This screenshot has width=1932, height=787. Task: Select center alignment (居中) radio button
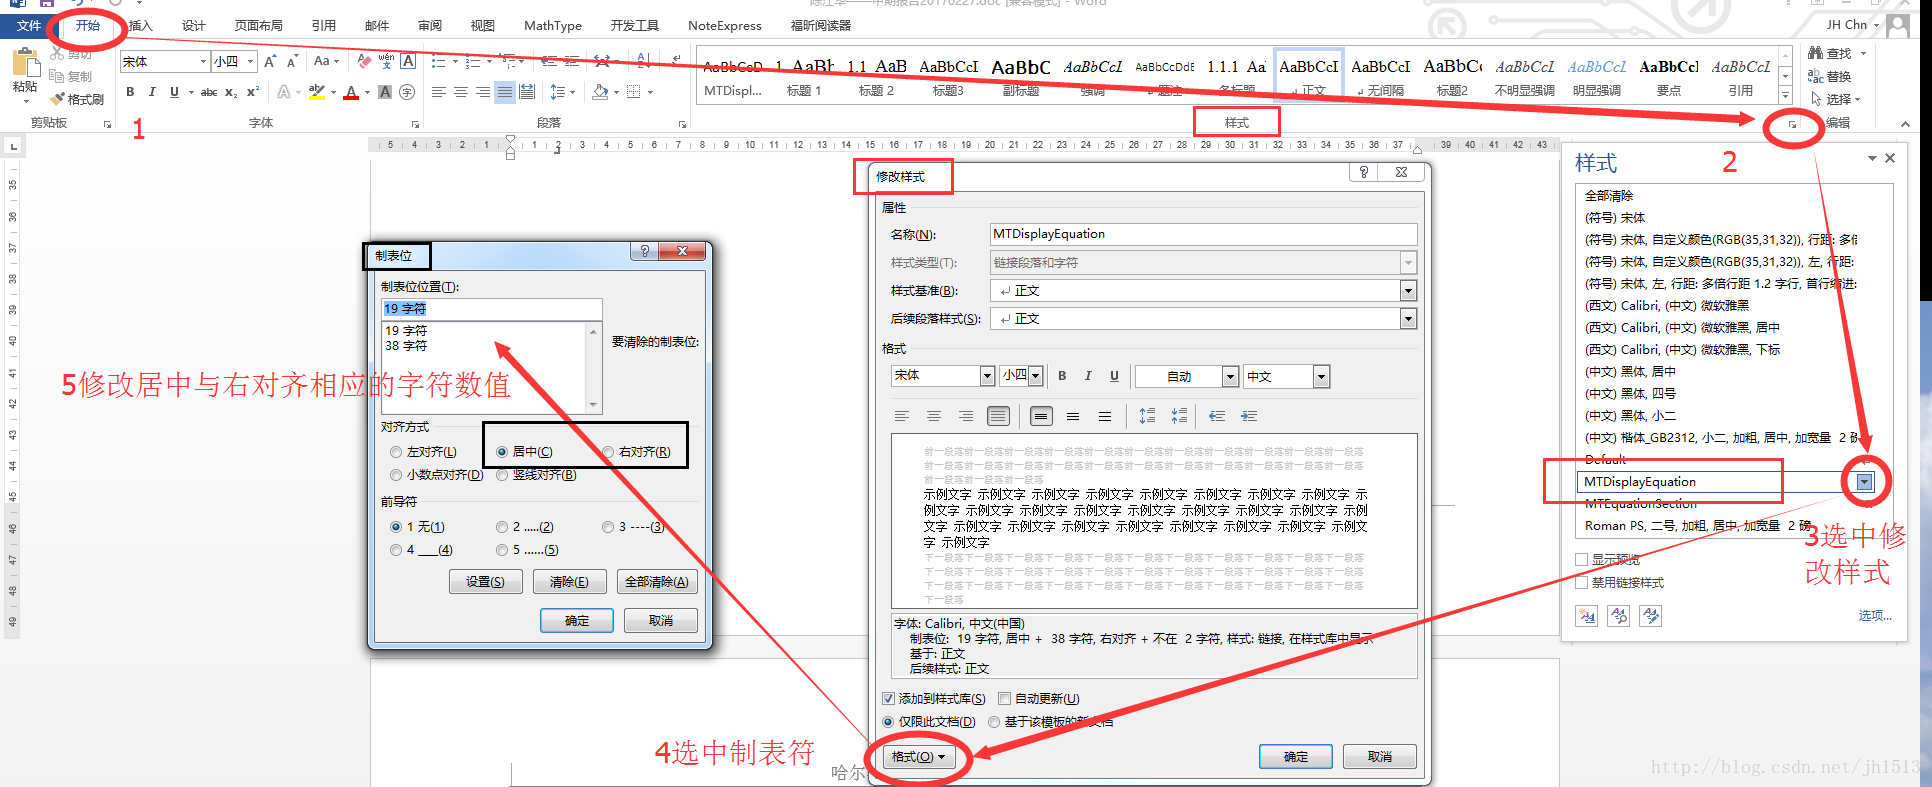[x=502, y=452]
